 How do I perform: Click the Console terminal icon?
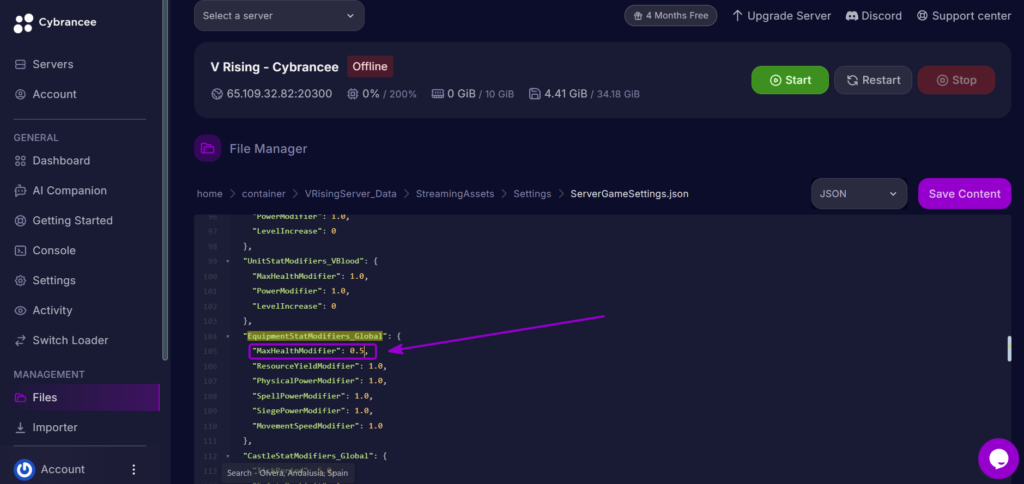[x=20, y=251]
